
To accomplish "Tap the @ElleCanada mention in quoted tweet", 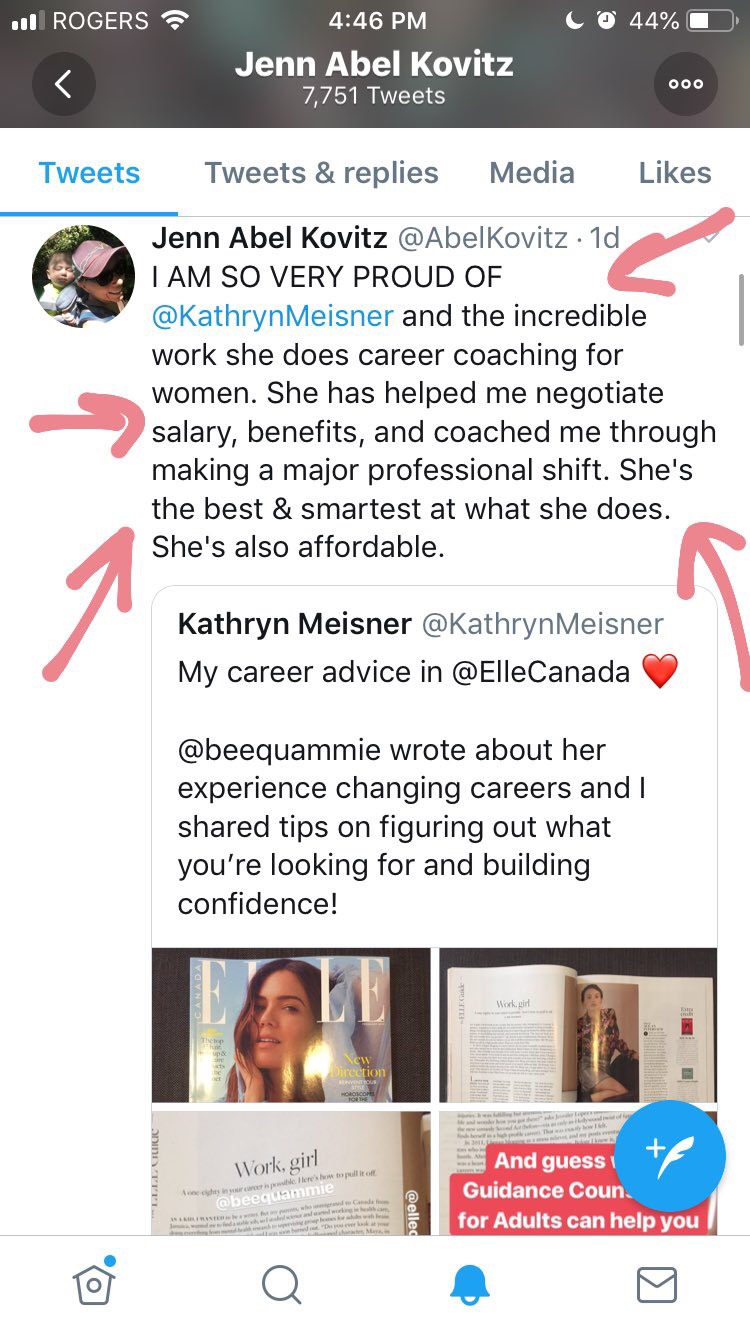I will click(541, 672).
